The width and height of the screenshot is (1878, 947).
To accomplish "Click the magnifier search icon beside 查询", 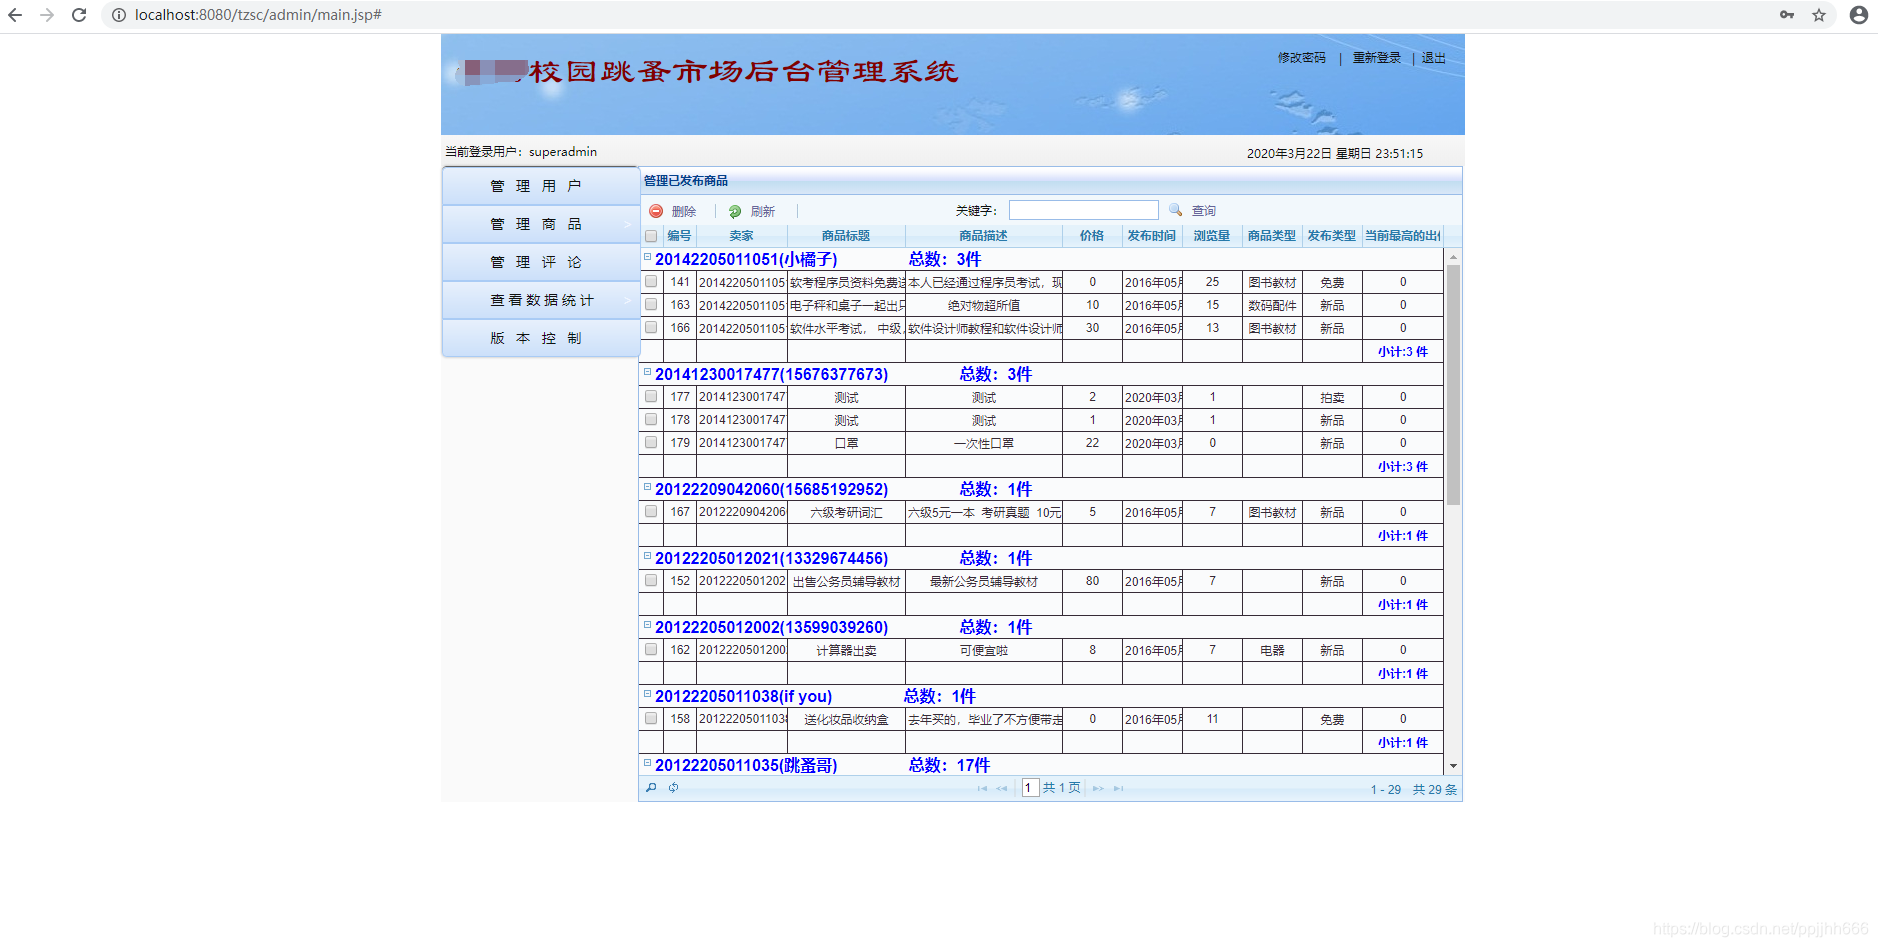I will tap(1176, 210).
